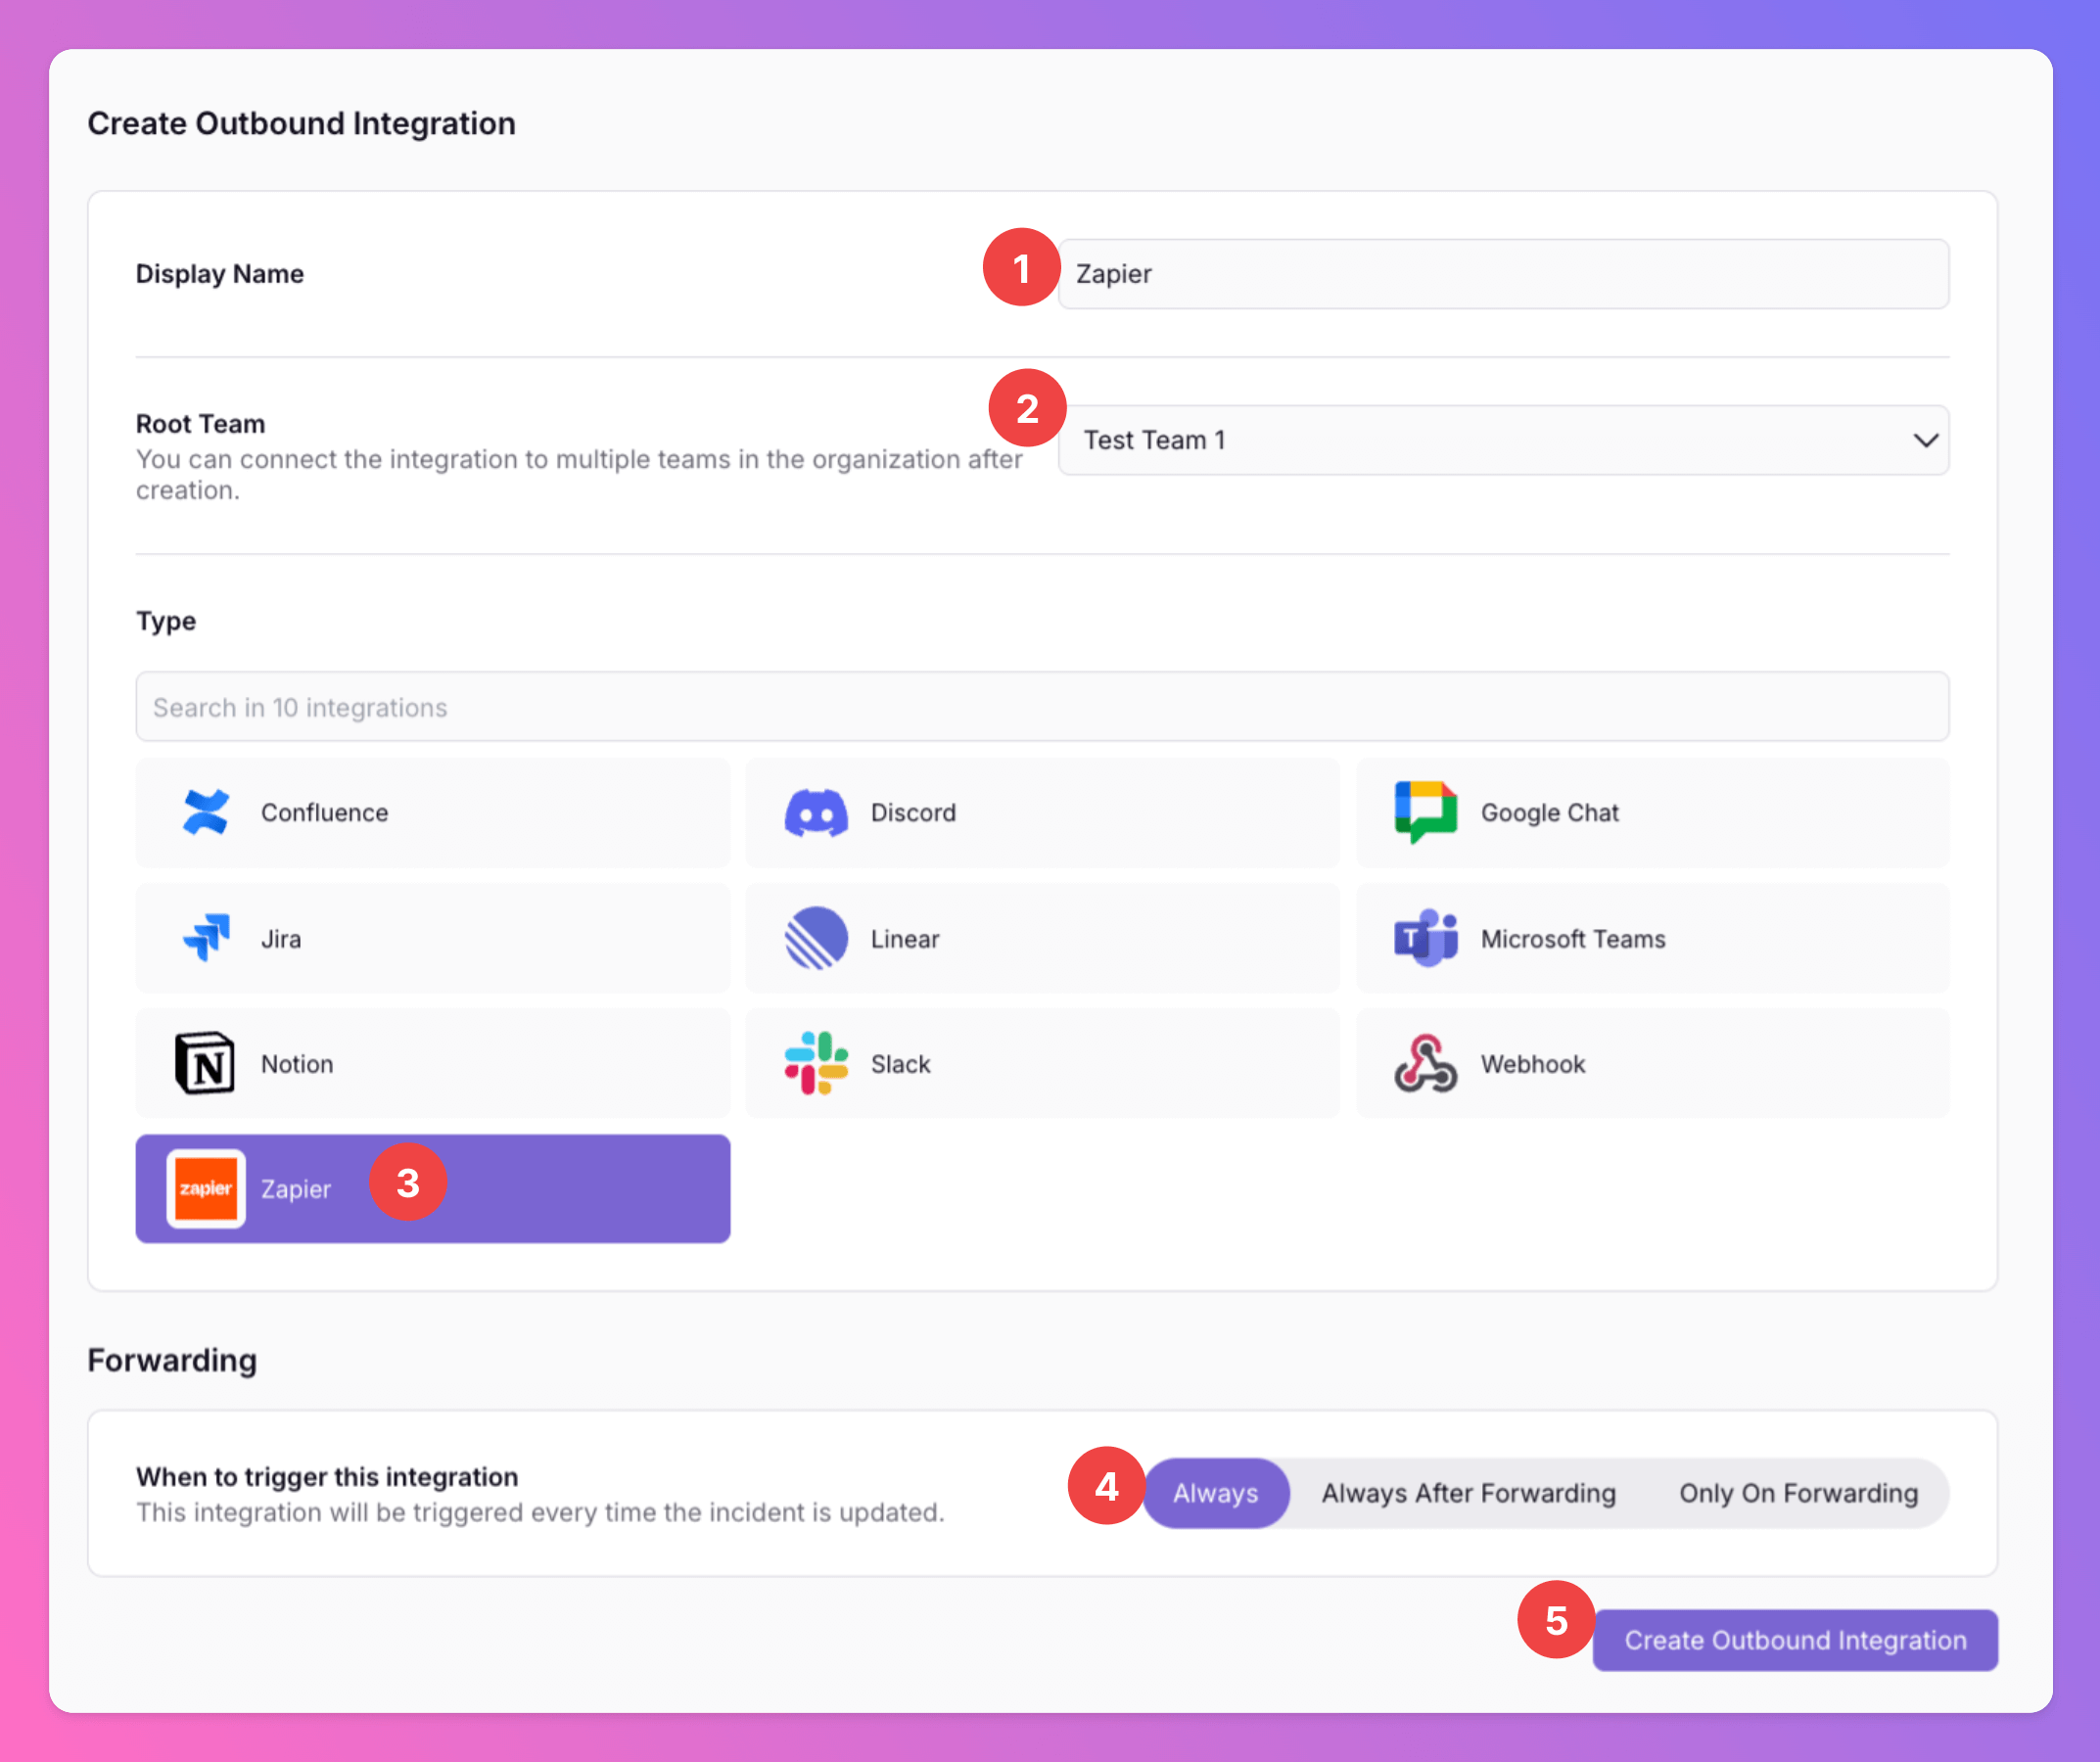Focus the Display Name field
This screenshot has height=1762, width=2100.
pyautogui.click(x=1503, y=274)
